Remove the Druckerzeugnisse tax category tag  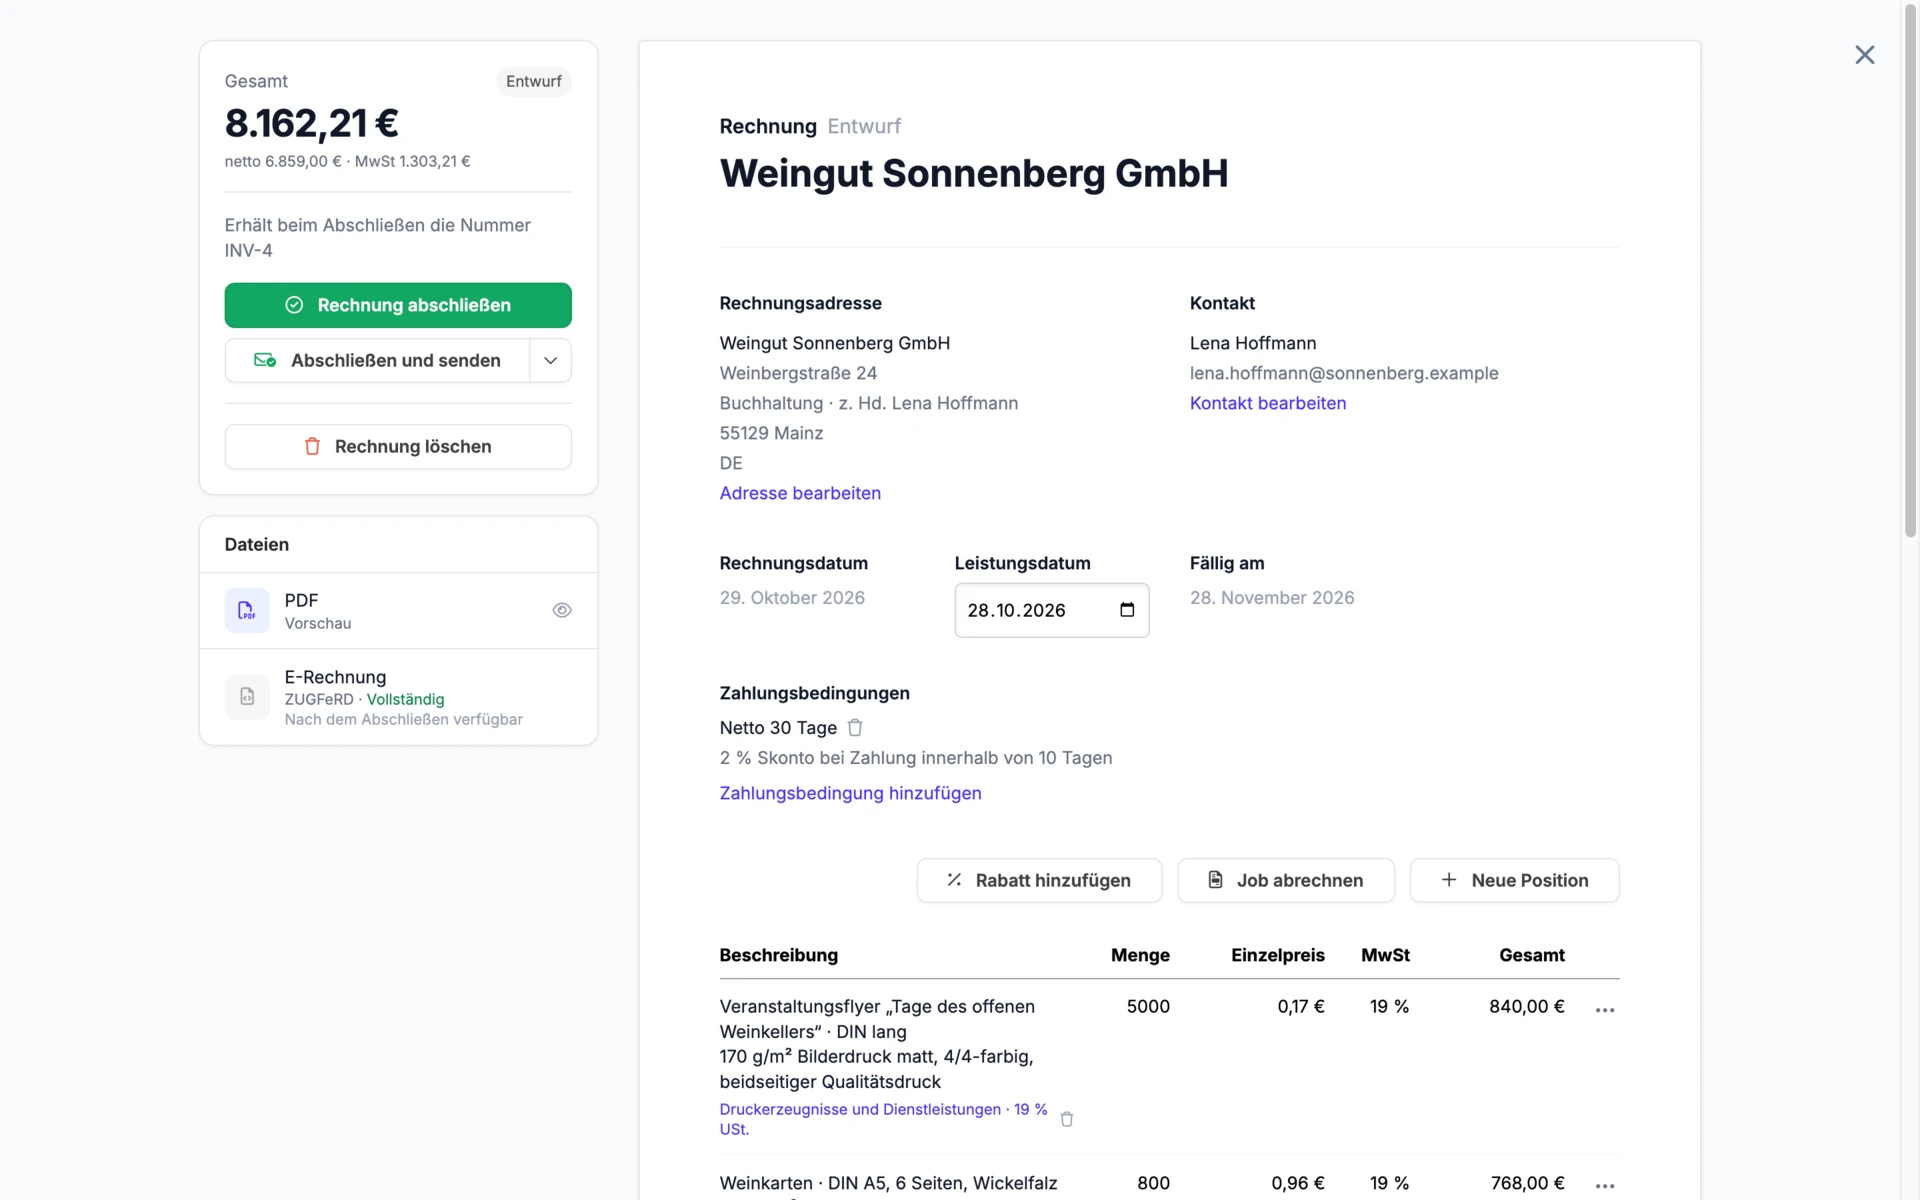tap(1067, 1119)
